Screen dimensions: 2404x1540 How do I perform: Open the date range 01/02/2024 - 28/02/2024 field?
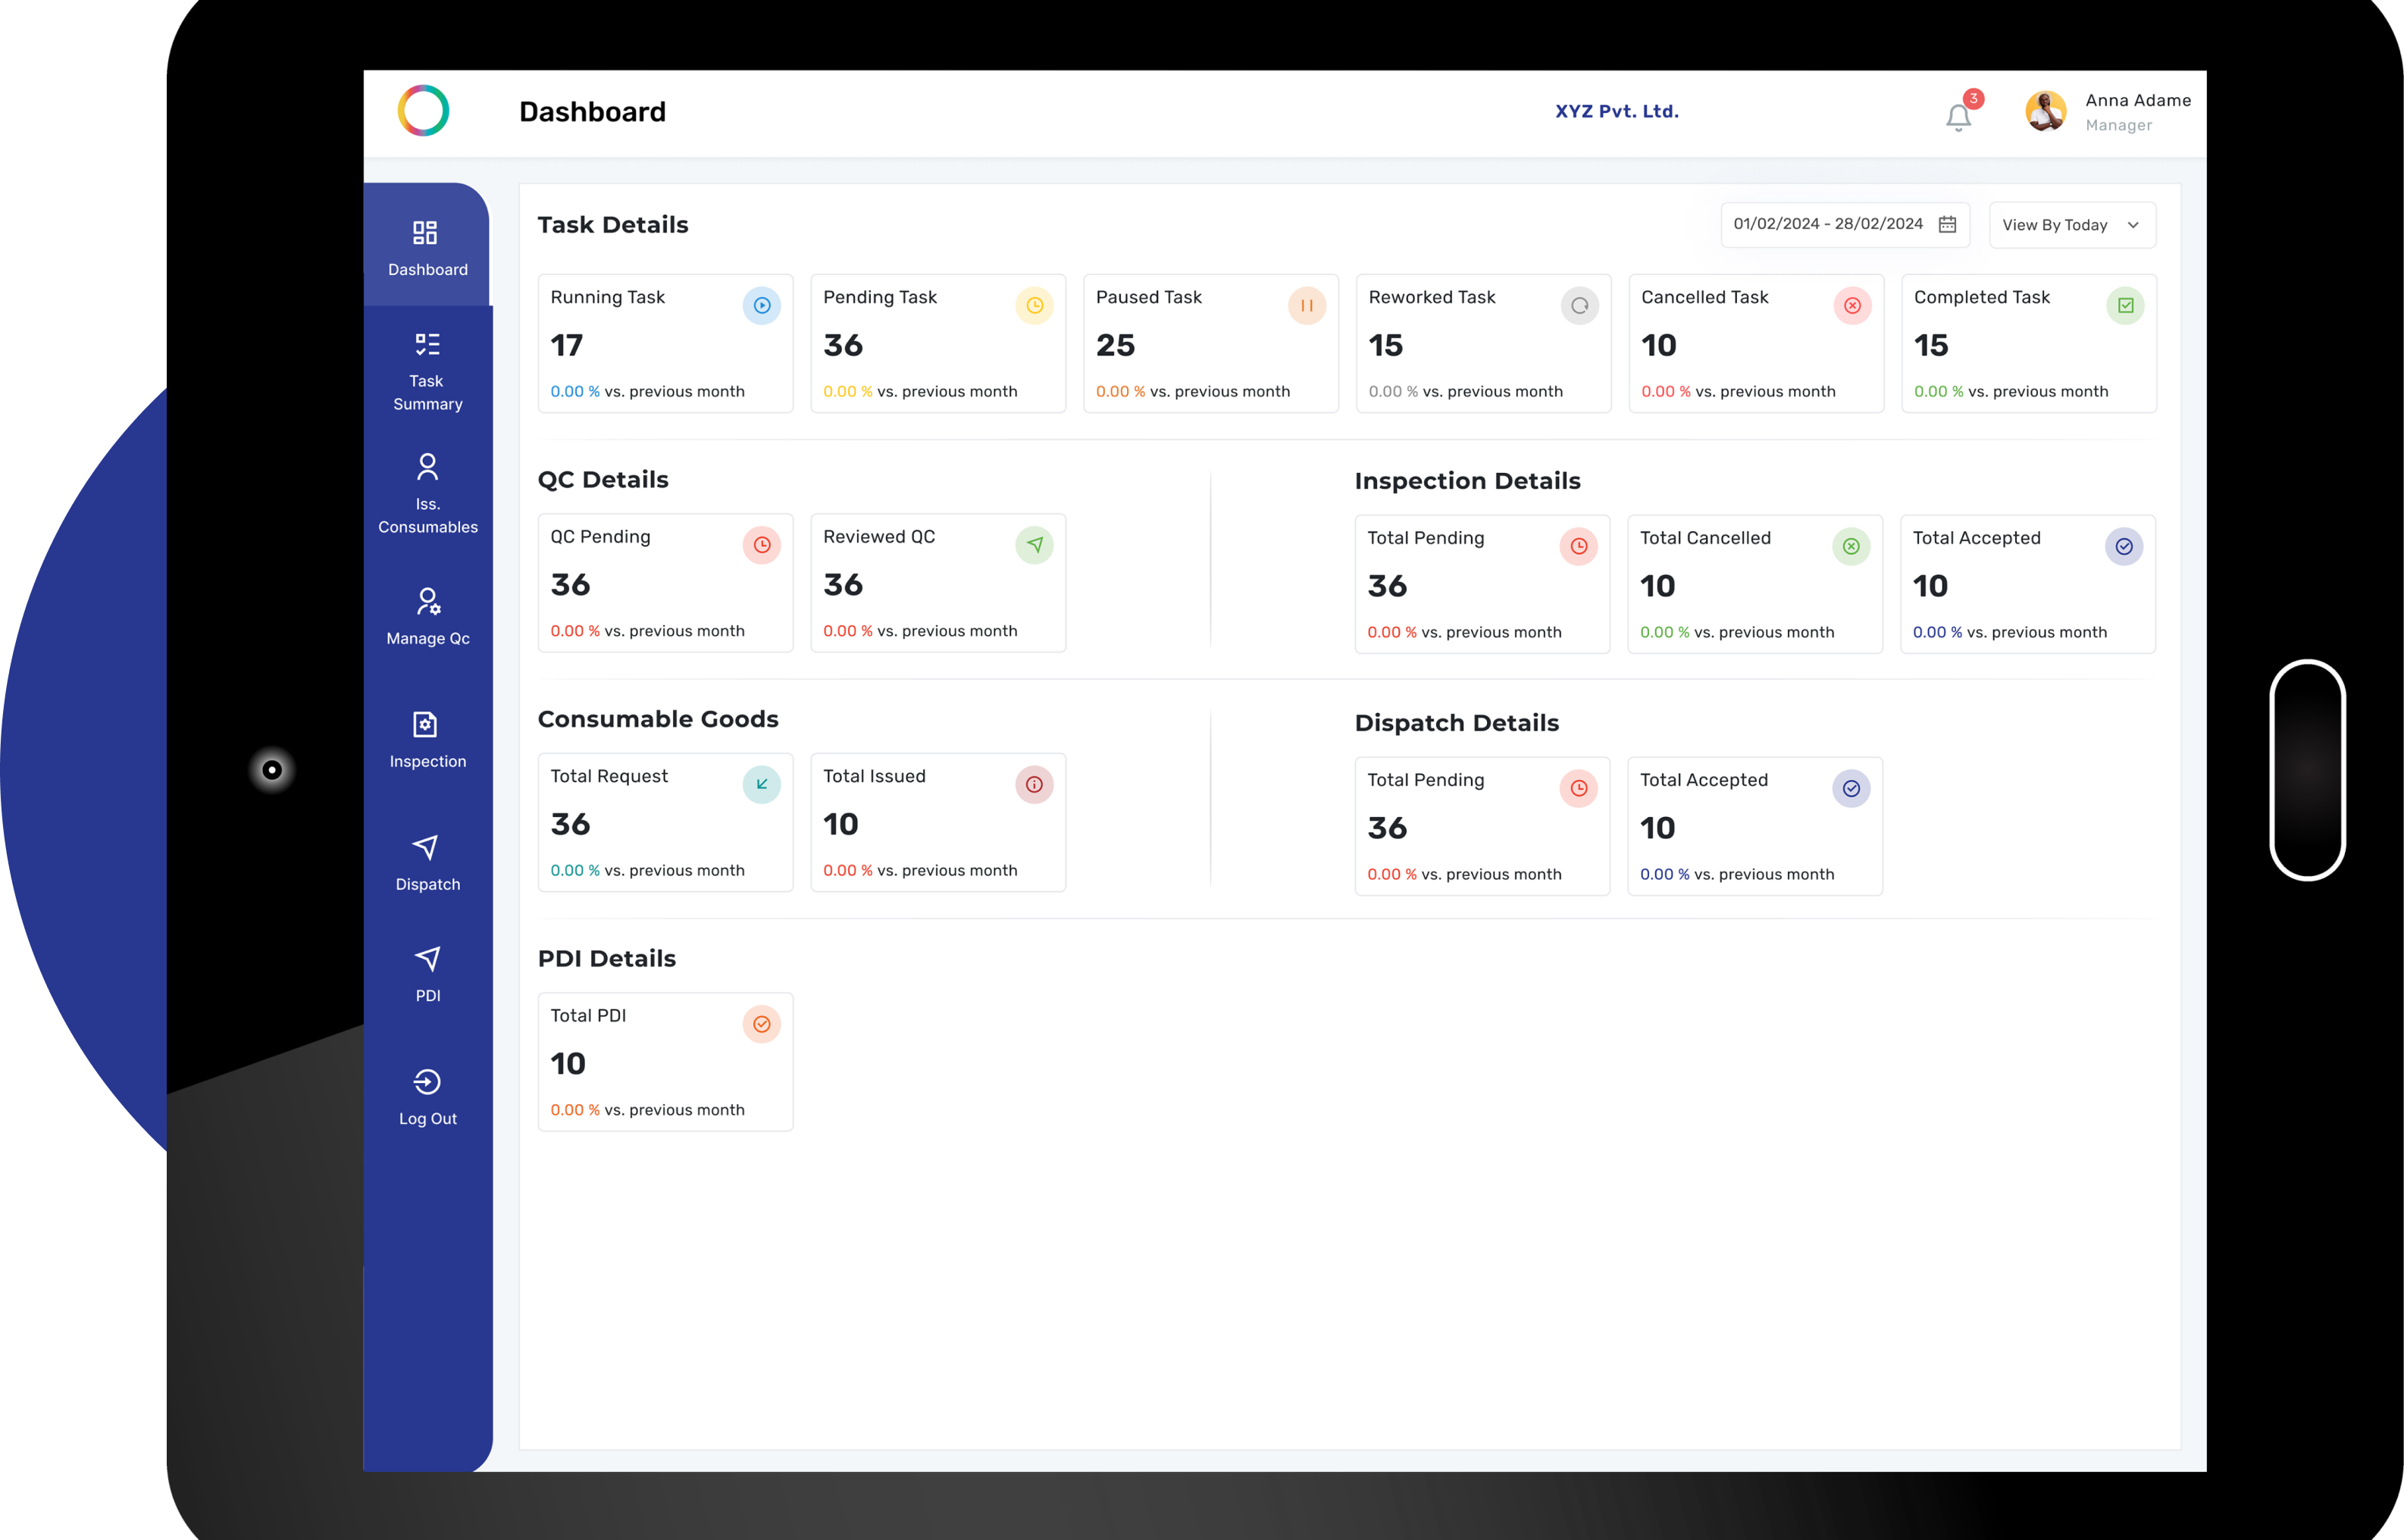1827,224
